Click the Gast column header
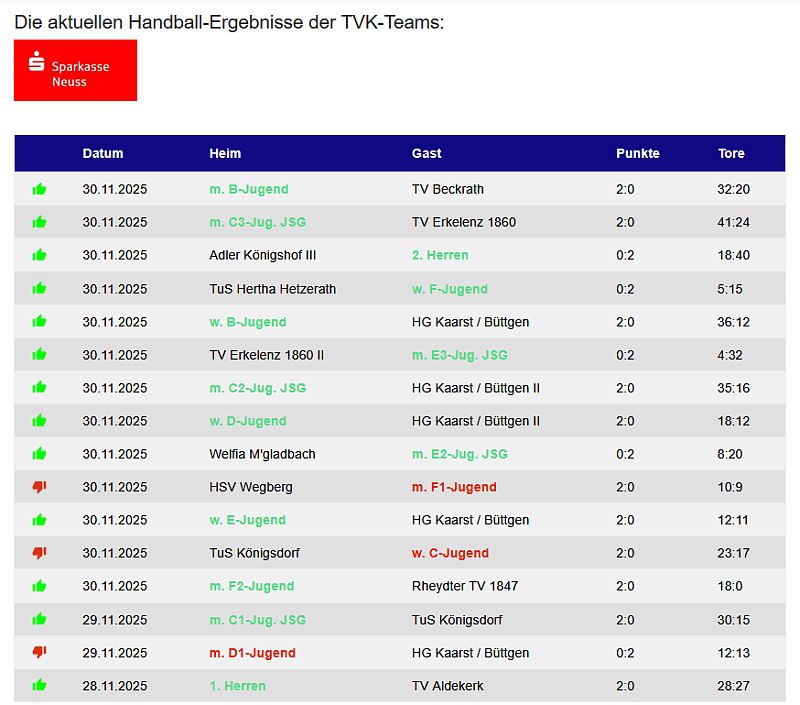The width and height of the screenshot is (800, 705). (x=426, y=154)
